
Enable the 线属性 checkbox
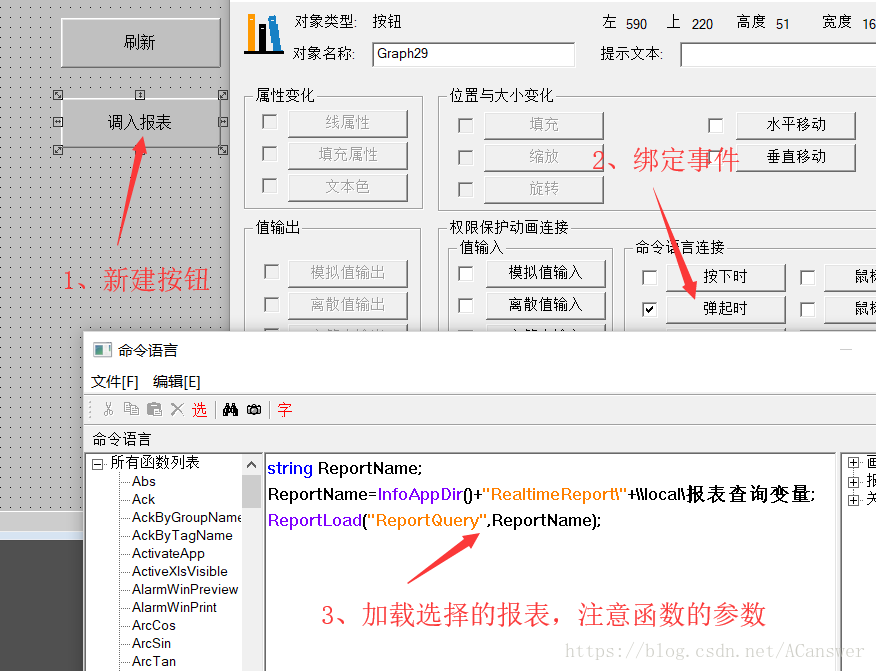tap(270, 122)
